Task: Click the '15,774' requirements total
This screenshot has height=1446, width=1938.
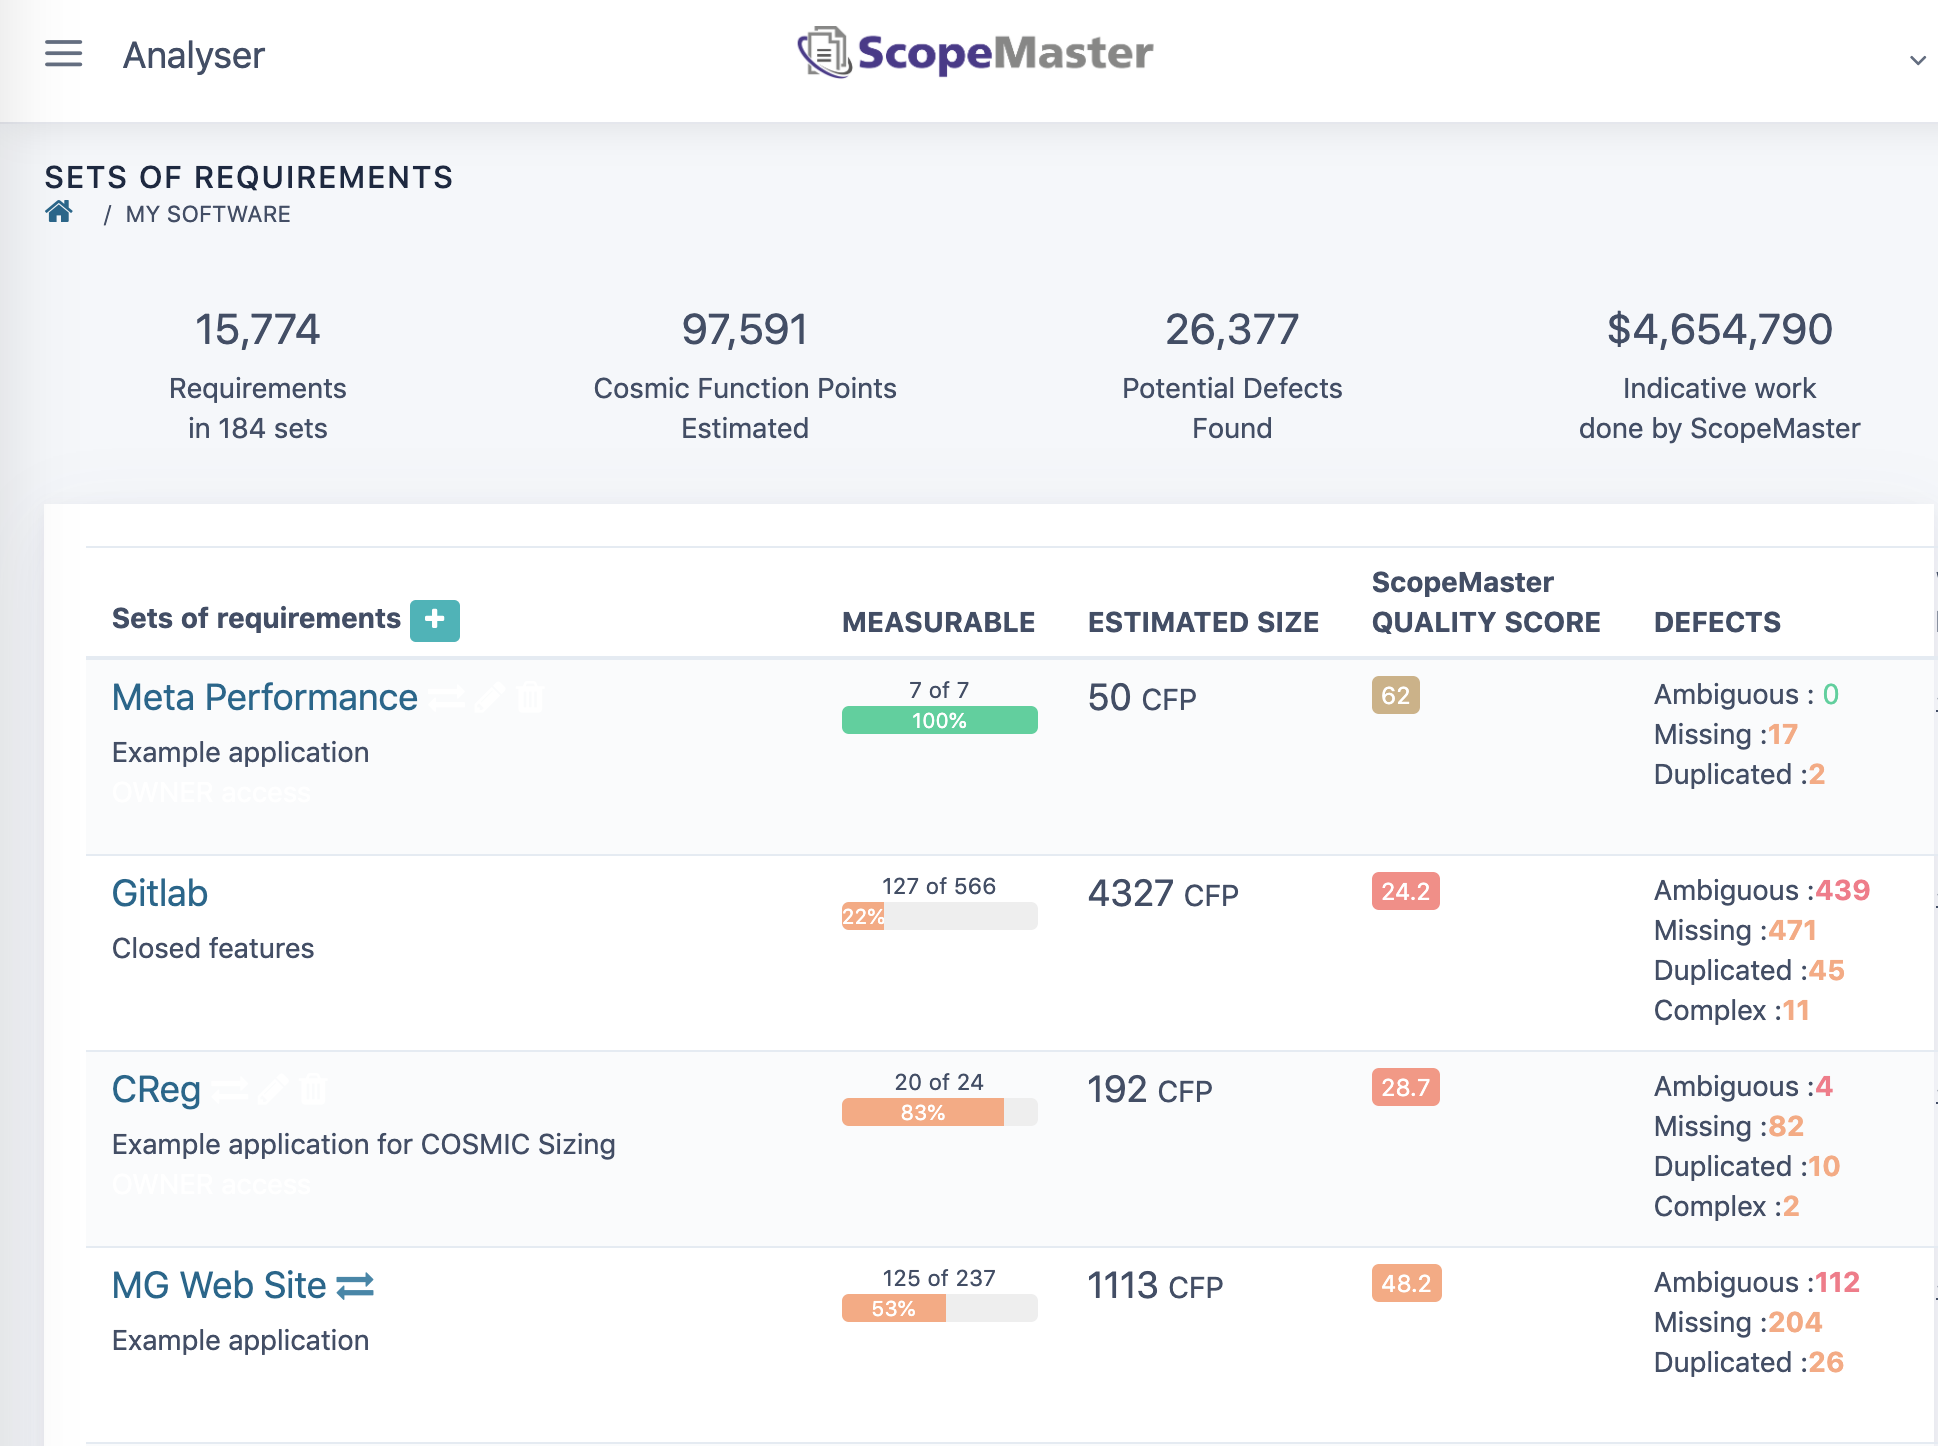Action: (257, 329)
